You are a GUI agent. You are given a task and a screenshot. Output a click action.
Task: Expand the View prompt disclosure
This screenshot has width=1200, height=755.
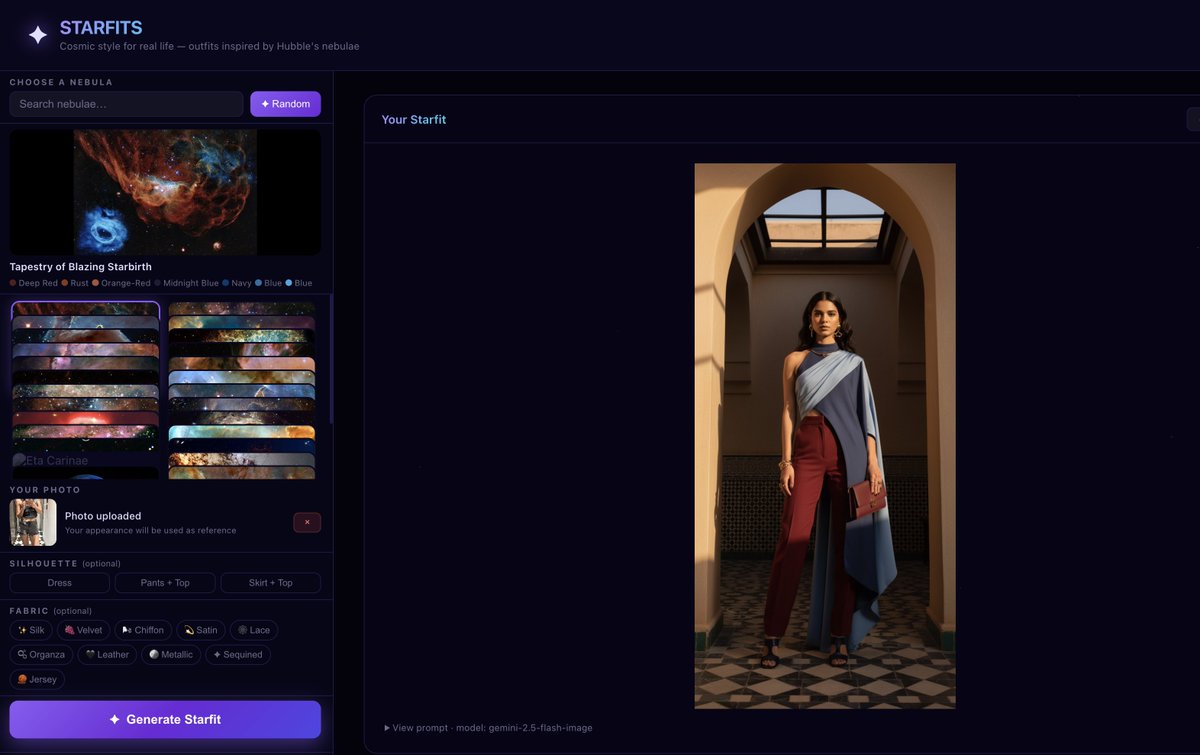coord(488,728)
